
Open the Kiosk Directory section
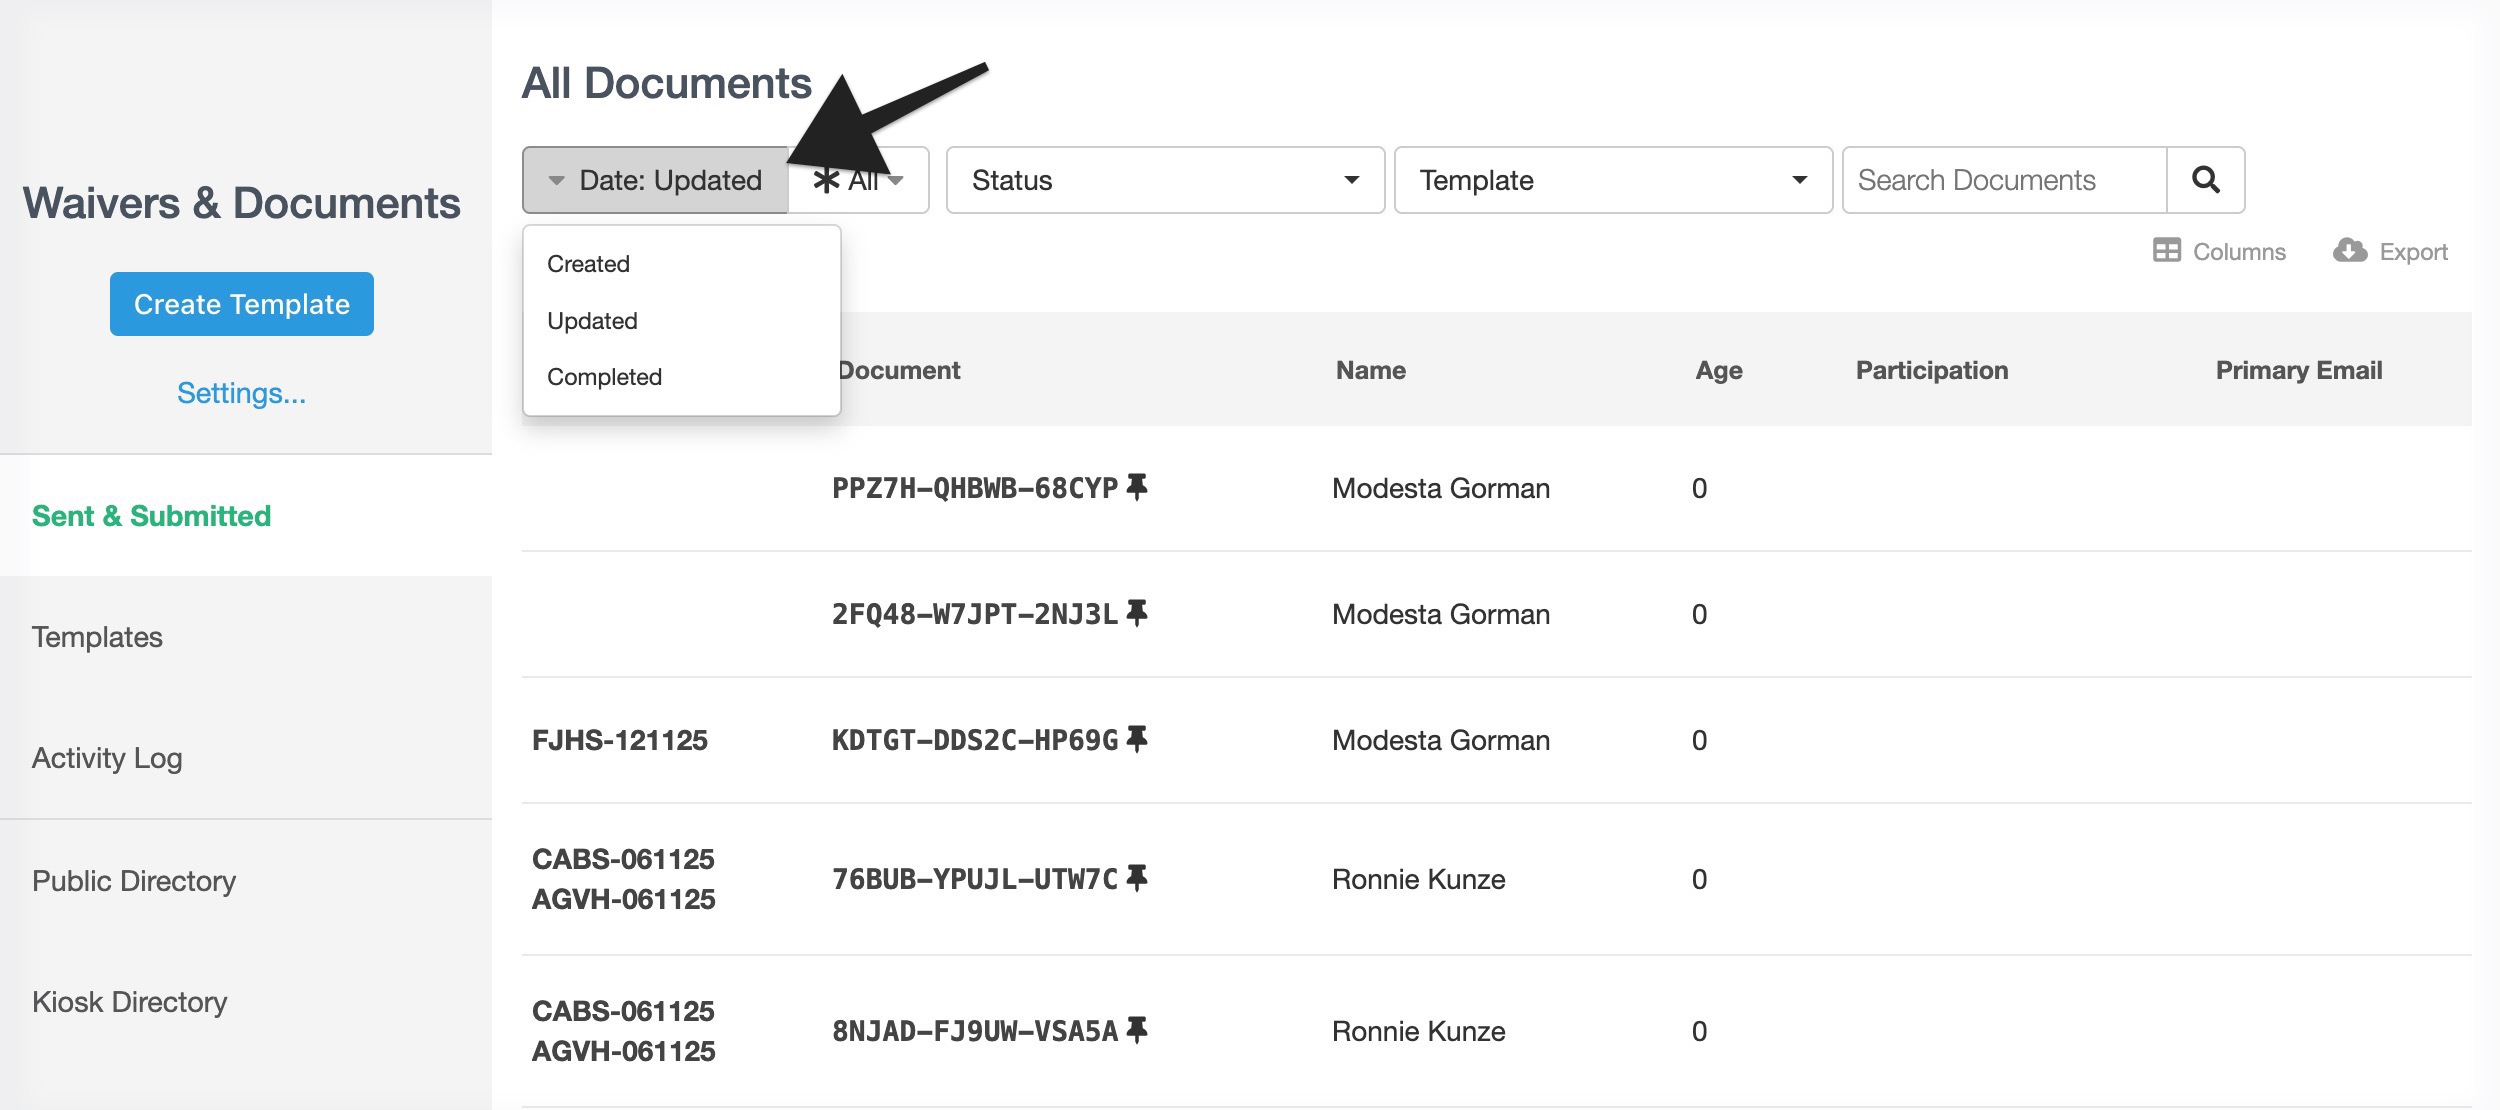point(246,1002)
